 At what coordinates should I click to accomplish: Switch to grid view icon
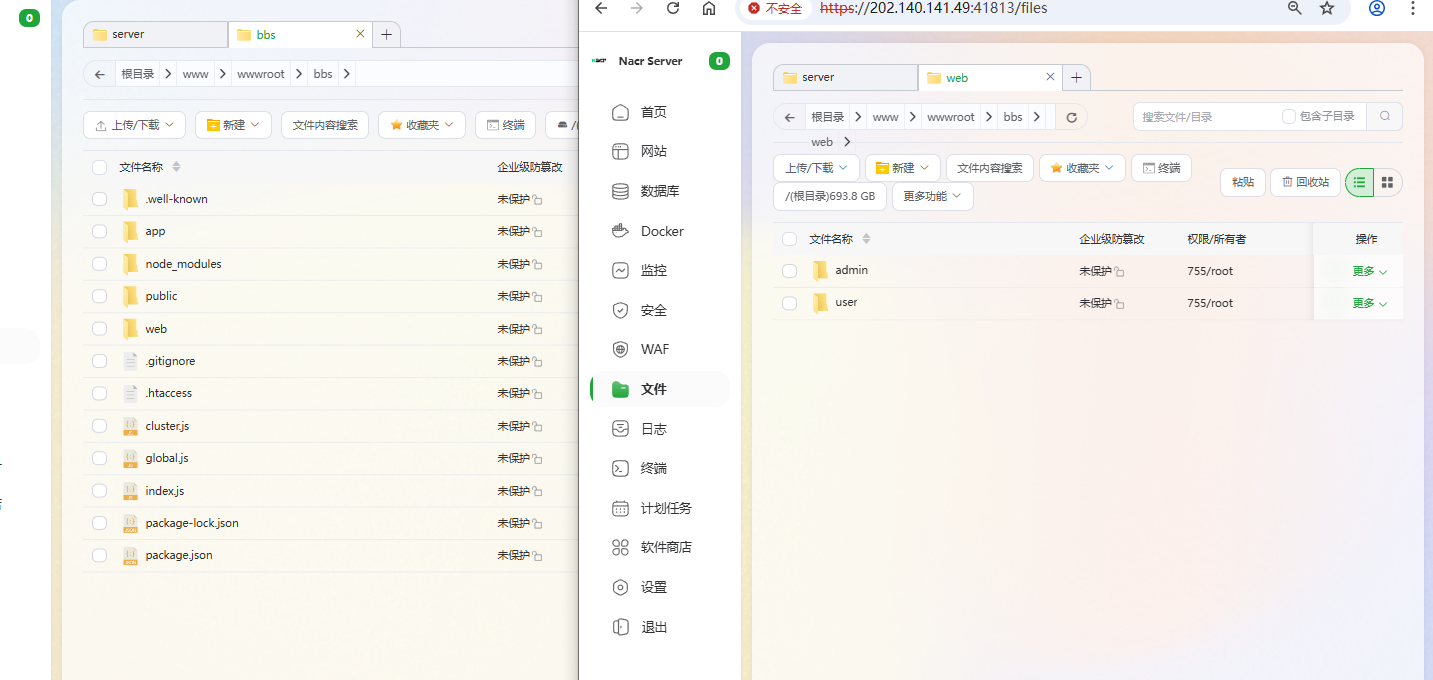coord(1387,182)
